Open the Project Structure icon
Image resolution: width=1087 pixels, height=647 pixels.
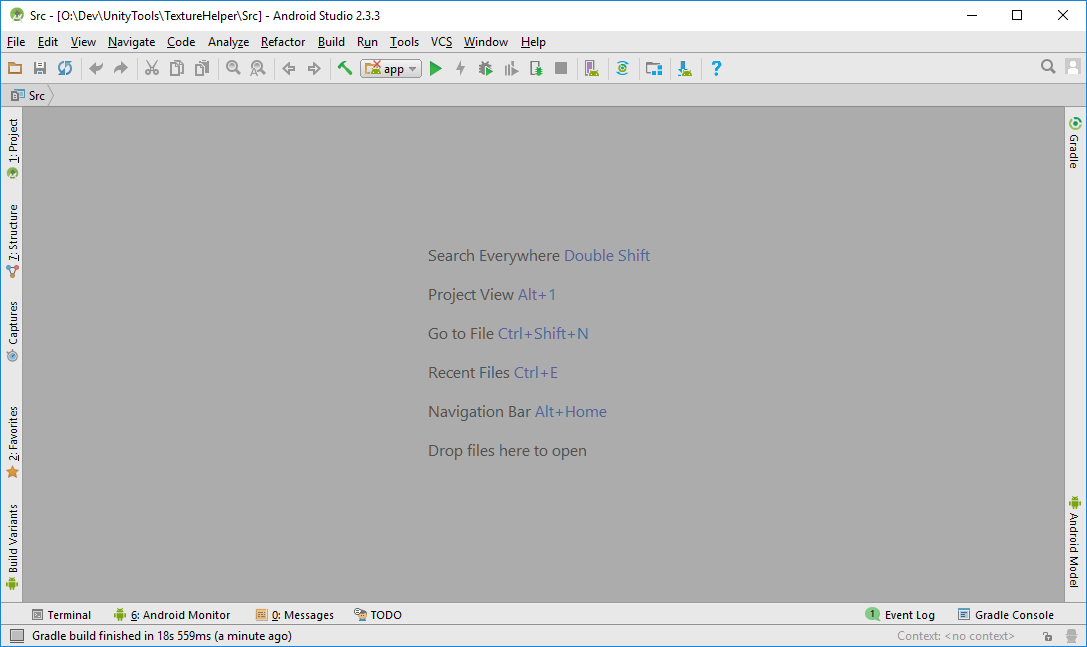click(654, 68)
